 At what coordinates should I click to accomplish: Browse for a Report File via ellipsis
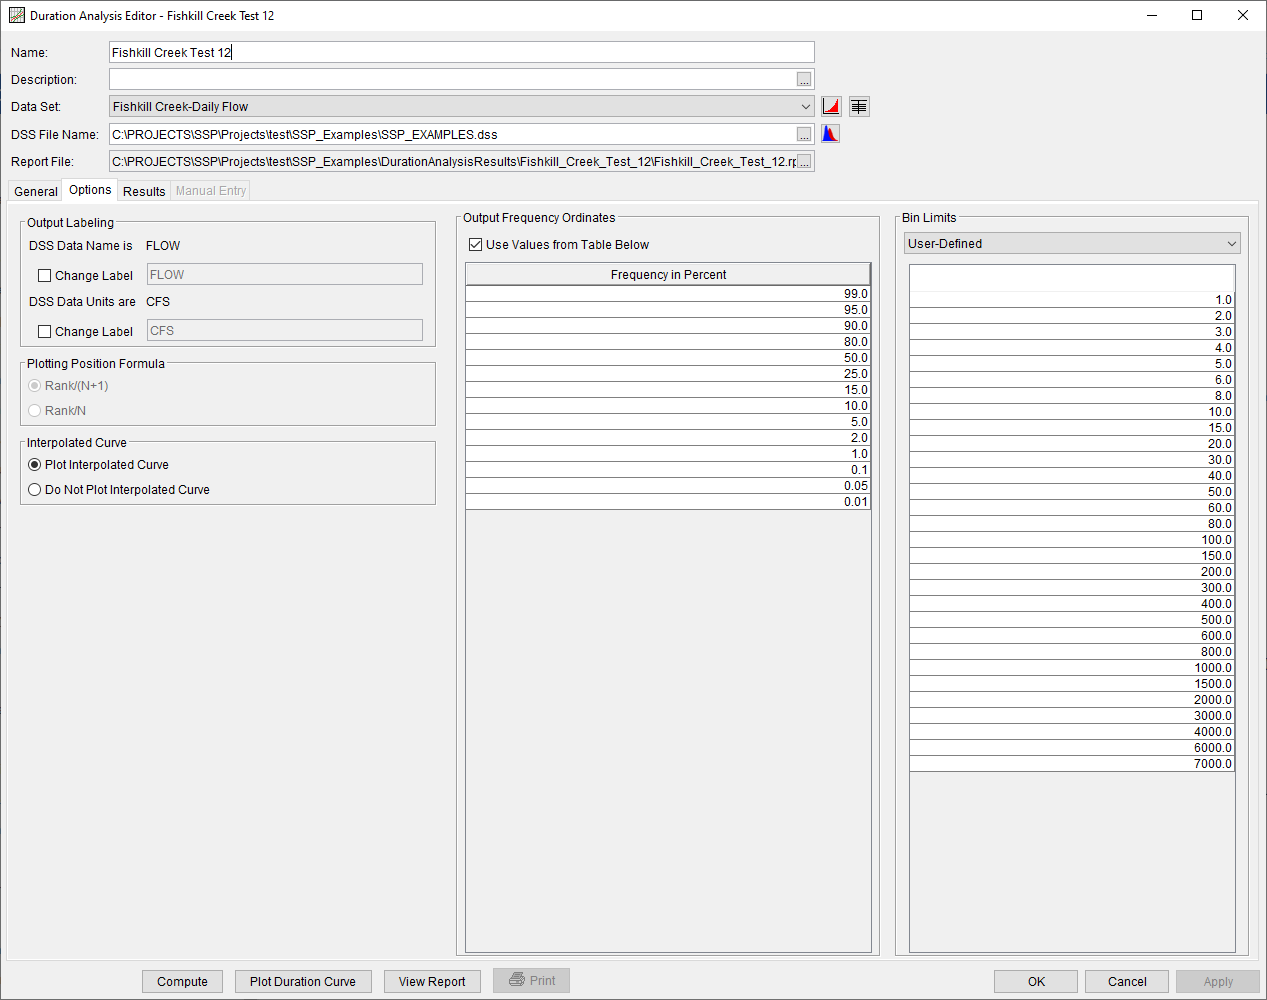[x=804, y=161]
